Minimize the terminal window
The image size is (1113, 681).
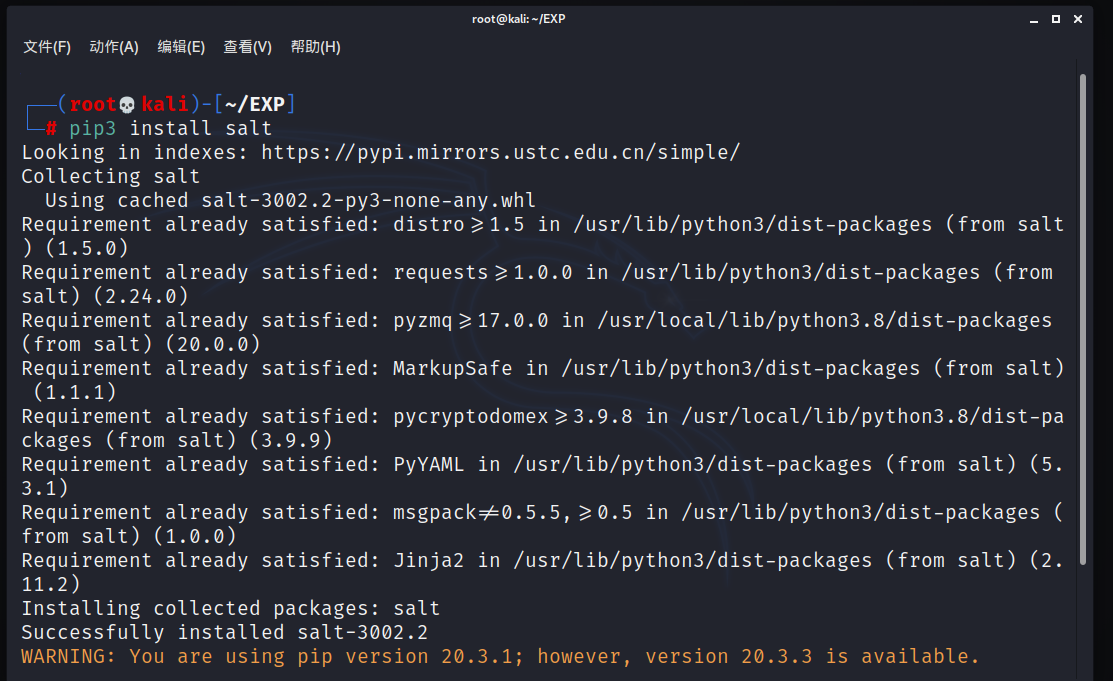pos(1032,19)
